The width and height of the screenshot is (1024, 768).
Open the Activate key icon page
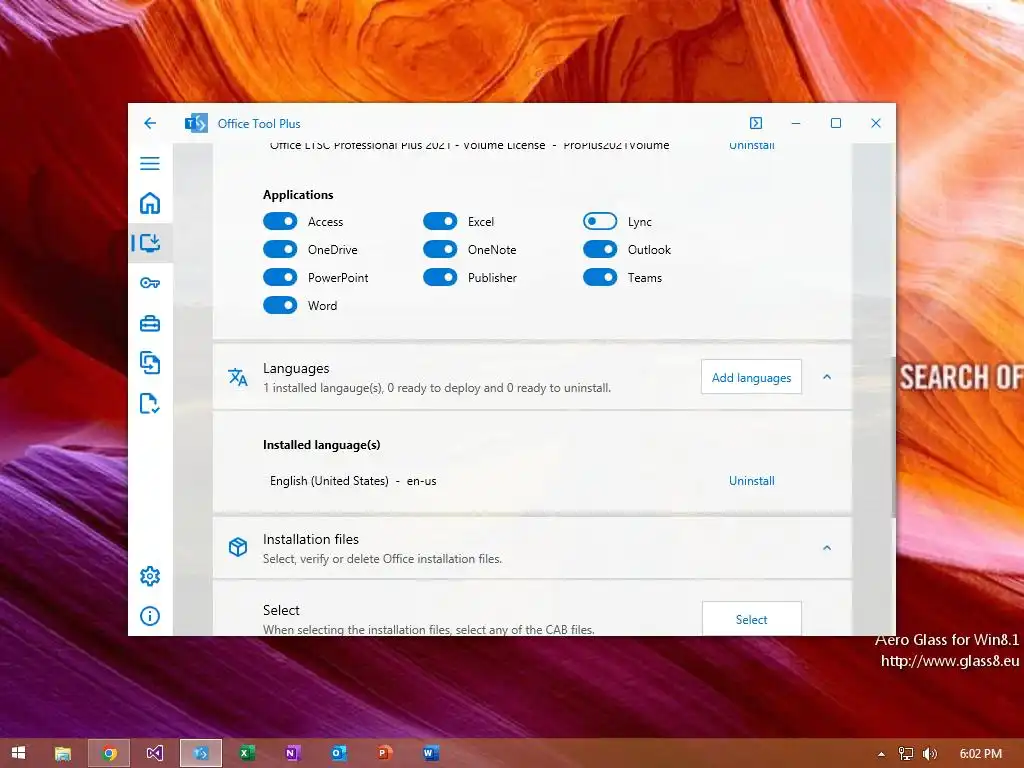pyautogui.click(x=150, y=283)
